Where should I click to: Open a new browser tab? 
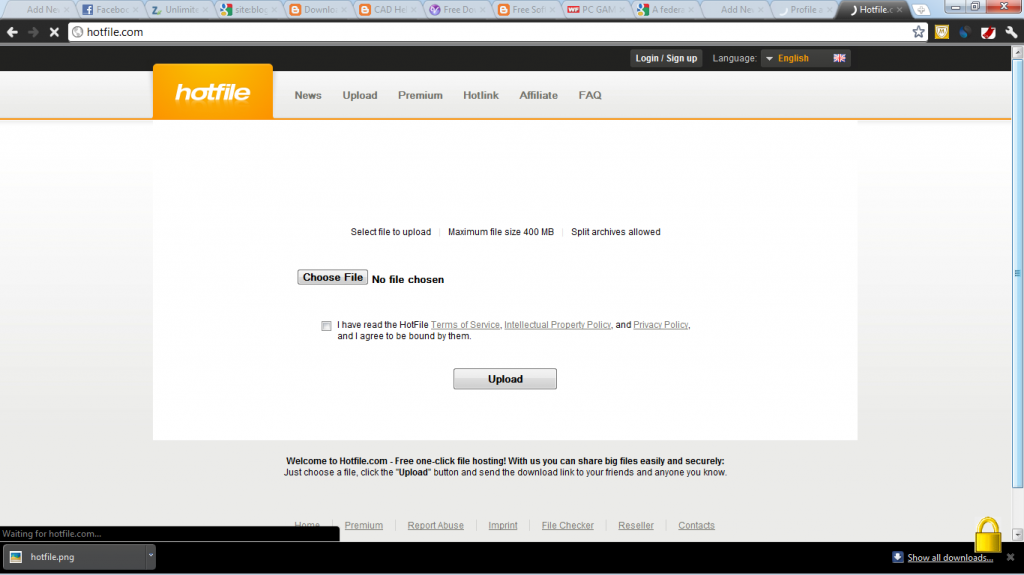click(921, 10)
